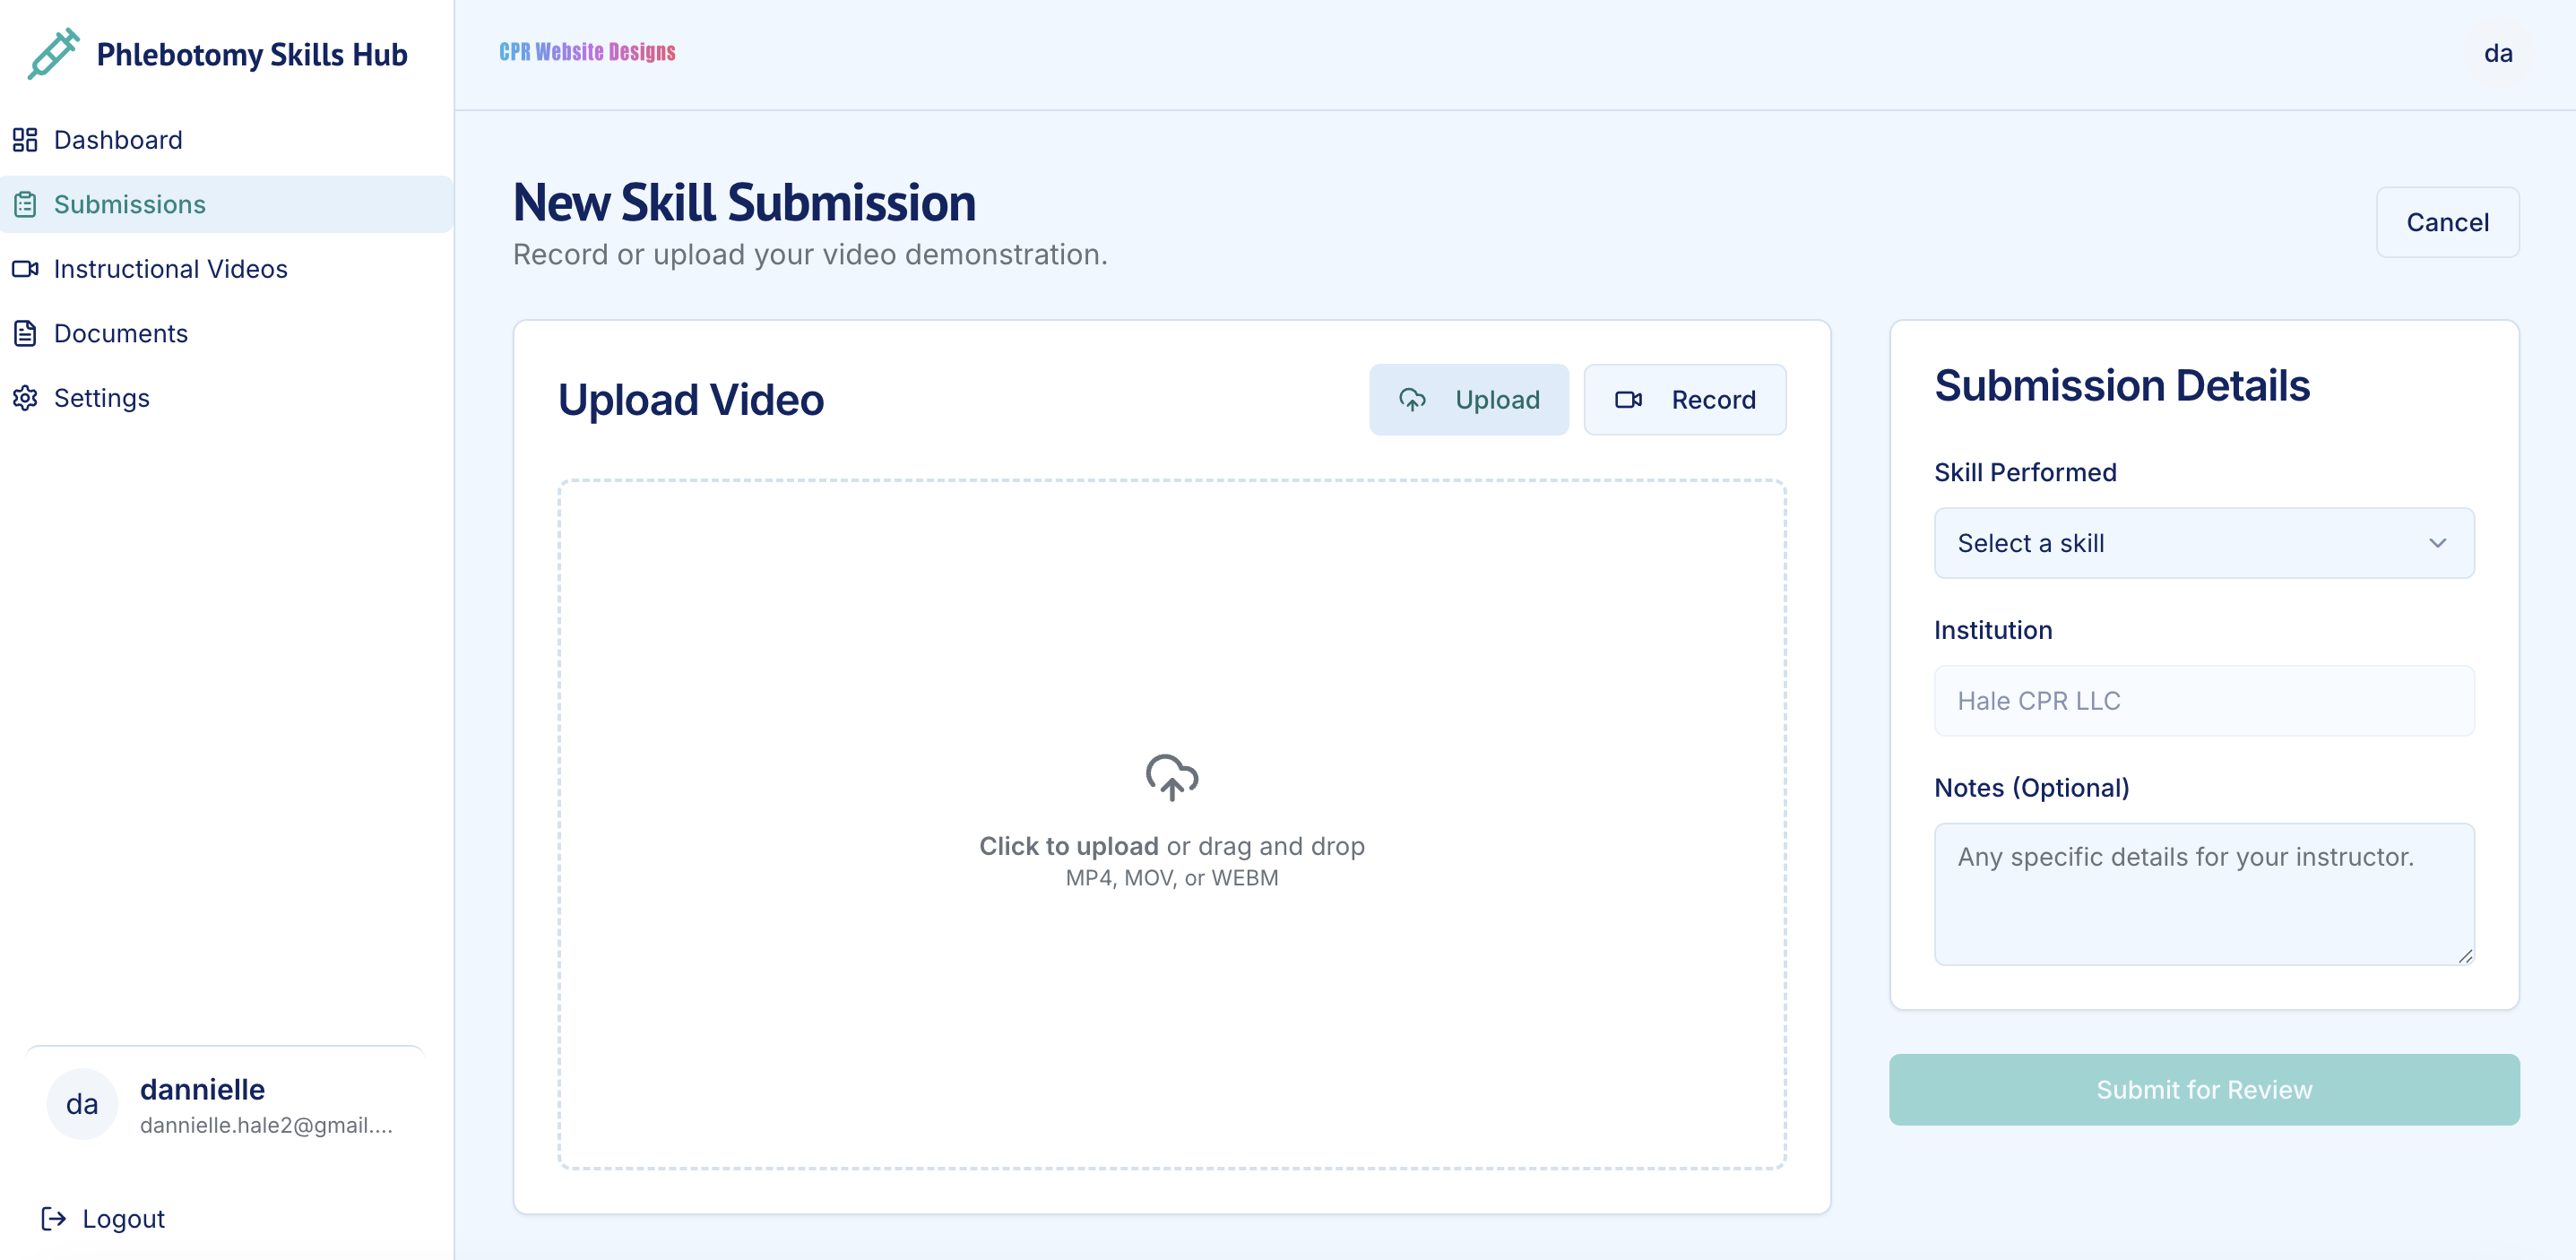Click the syringe logo icon
Viewport: 2576px width, 1260px height.
click(x=53, y=54)
